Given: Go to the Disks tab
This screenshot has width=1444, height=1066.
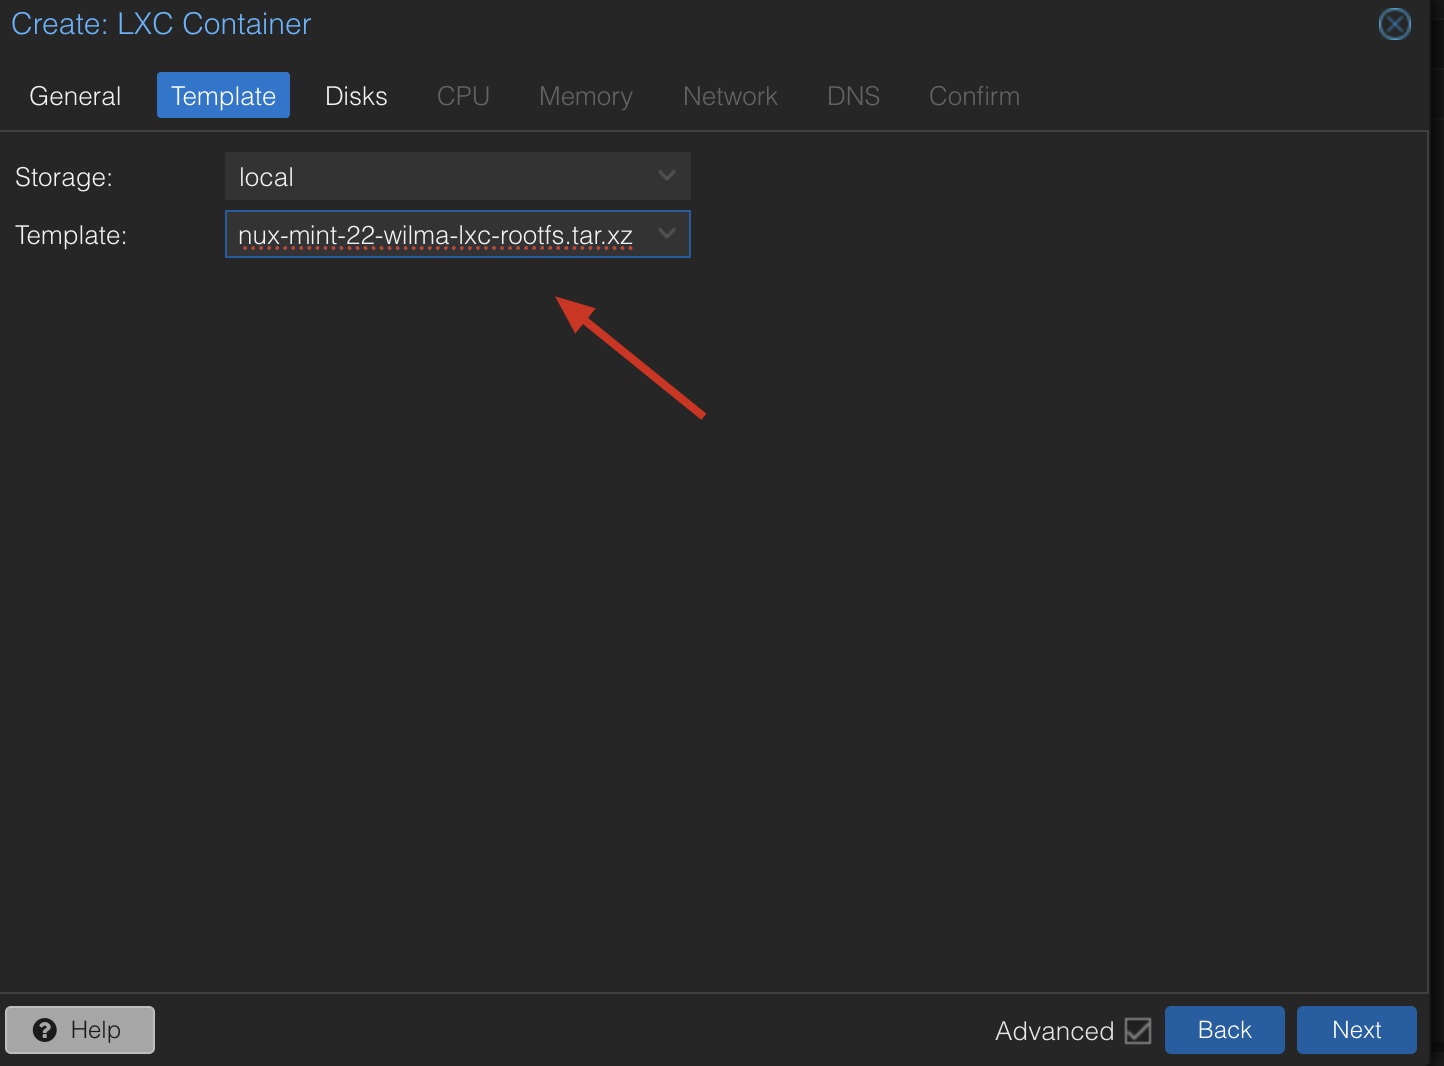Looking at the screenshot, I should pos(356,96).
